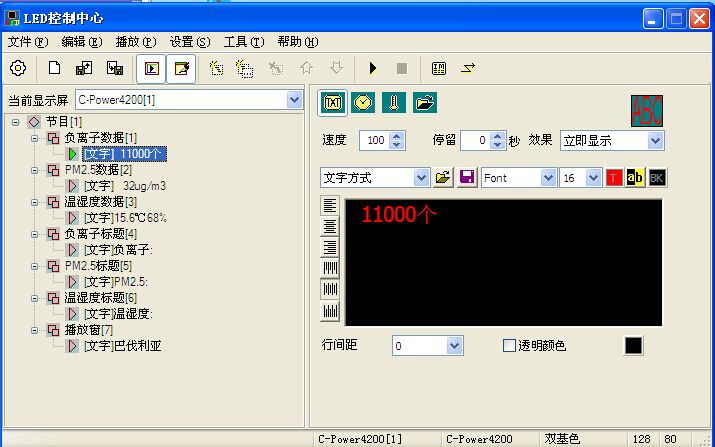Click the teal open folder content icon
Viewport: 715px width, 447px height.
425,103
